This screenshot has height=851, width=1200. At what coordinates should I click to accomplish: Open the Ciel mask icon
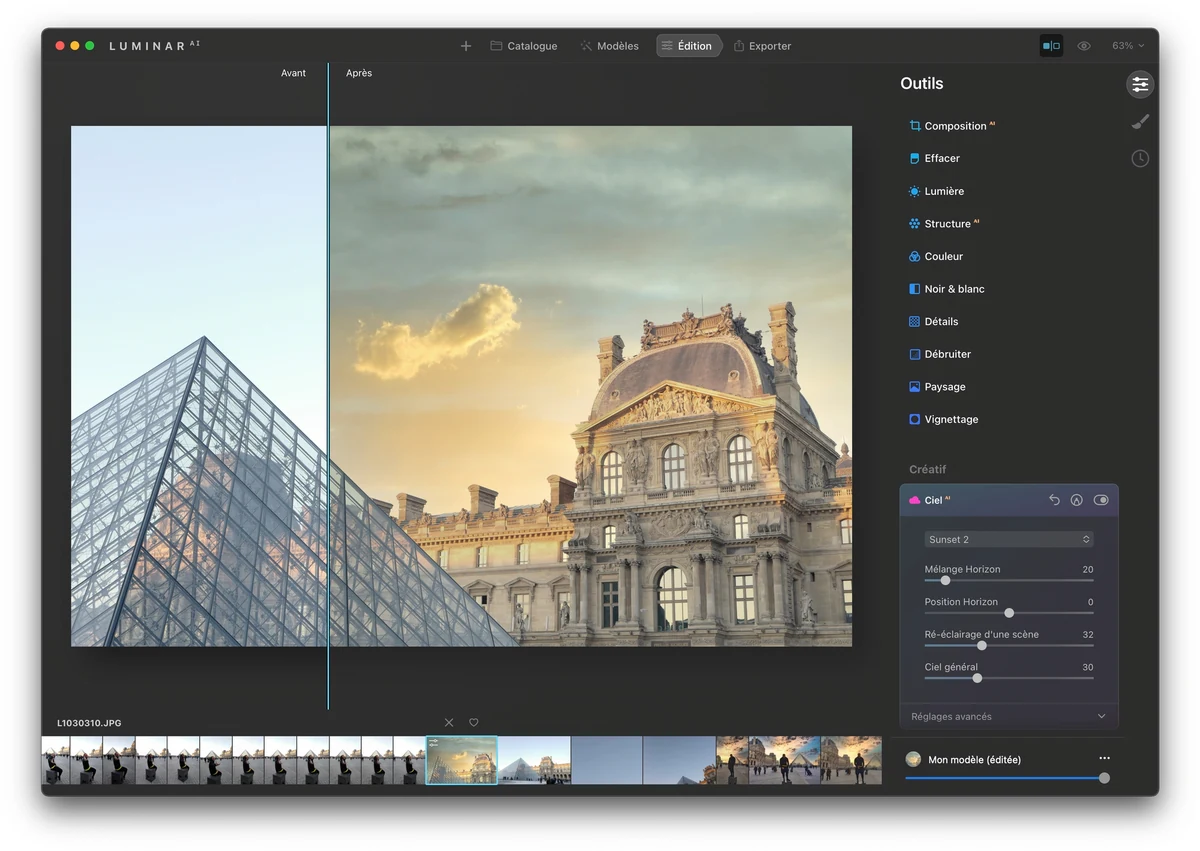[1077, 500]
